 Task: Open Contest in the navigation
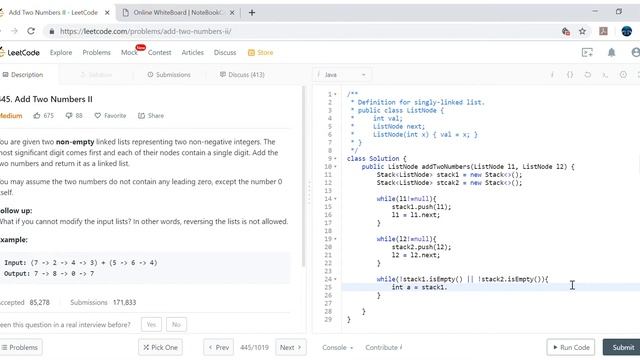pos(160,53)
